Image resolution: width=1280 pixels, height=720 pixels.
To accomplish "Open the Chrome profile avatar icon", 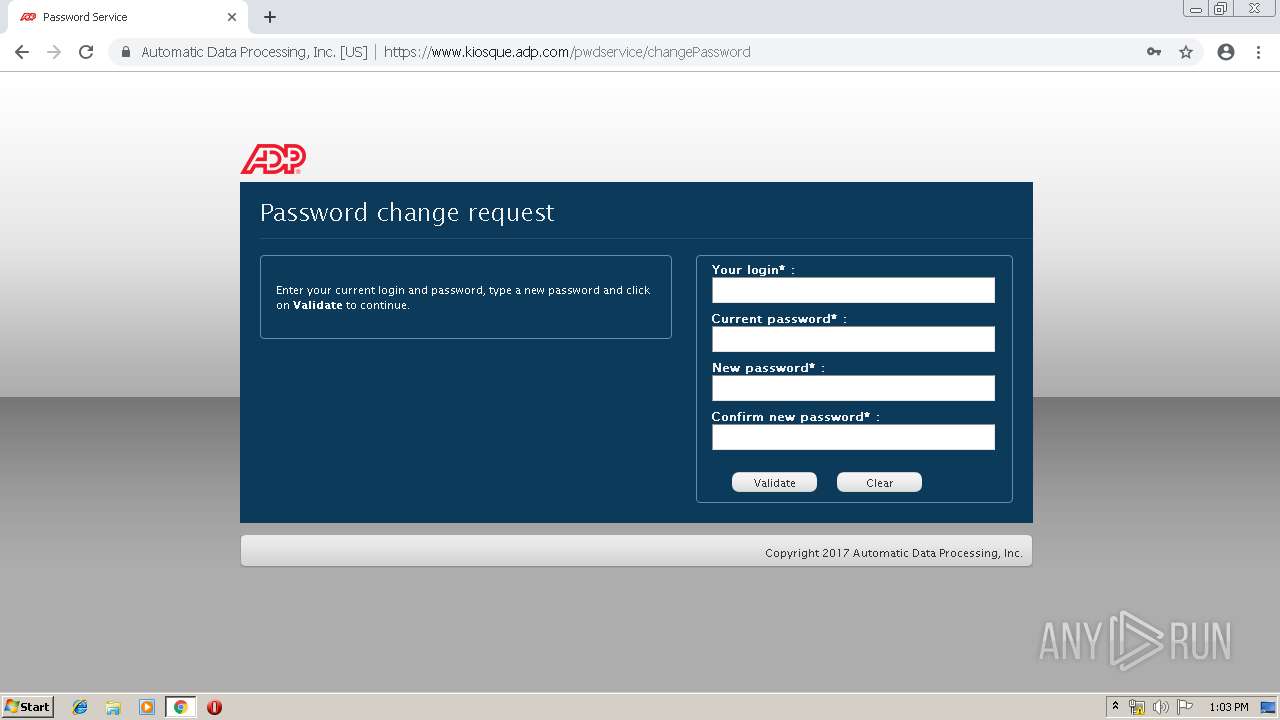I will click(1226, 52).
